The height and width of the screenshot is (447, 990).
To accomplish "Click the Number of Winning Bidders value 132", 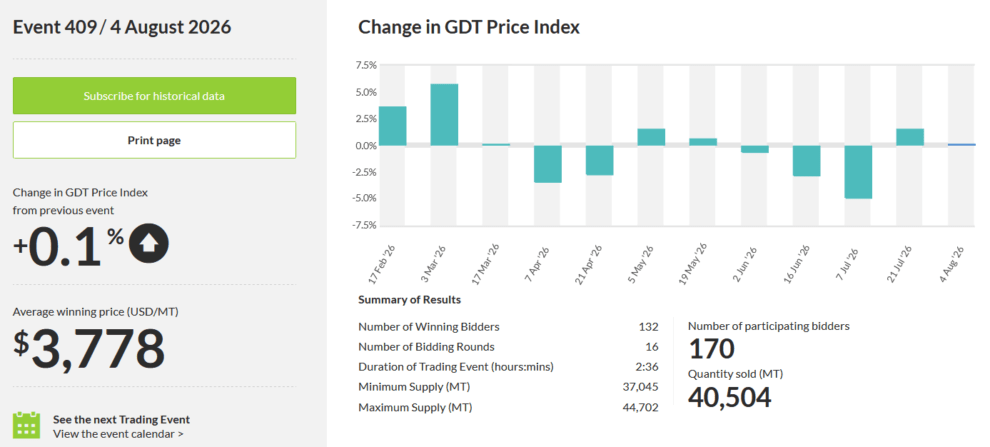I will coord(648,327).
